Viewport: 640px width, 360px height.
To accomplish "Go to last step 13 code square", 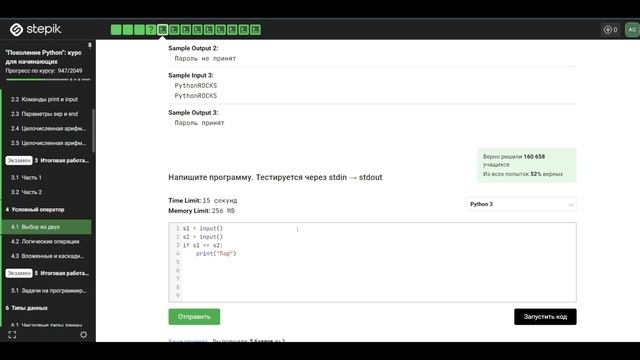I will (x=255, y=30).
